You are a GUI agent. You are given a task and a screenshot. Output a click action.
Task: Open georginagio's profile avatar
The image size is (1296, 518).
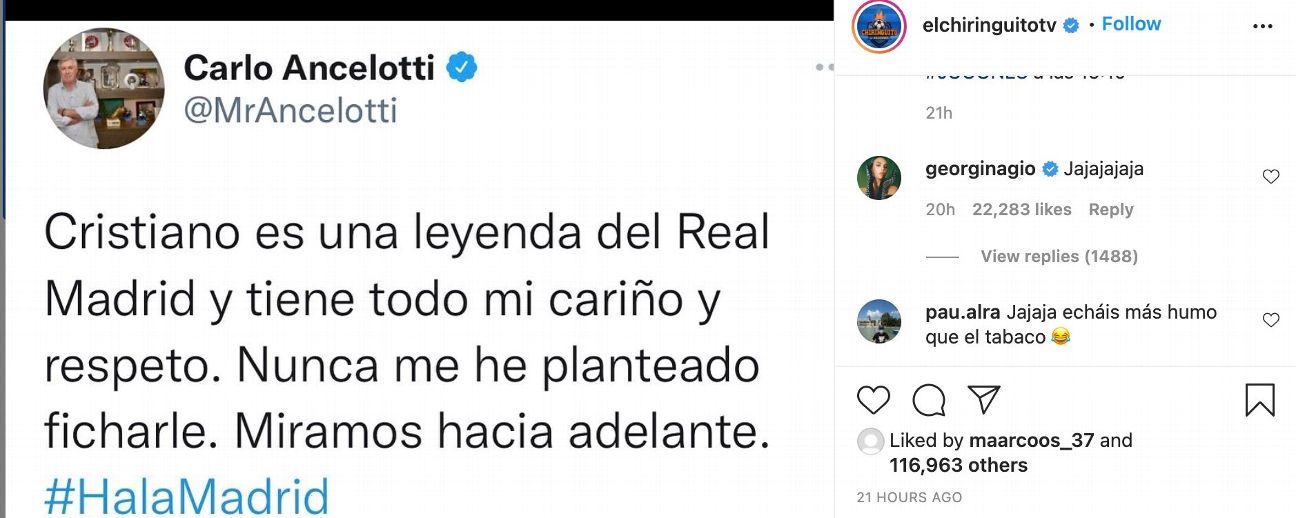click(x=880, y=178)
